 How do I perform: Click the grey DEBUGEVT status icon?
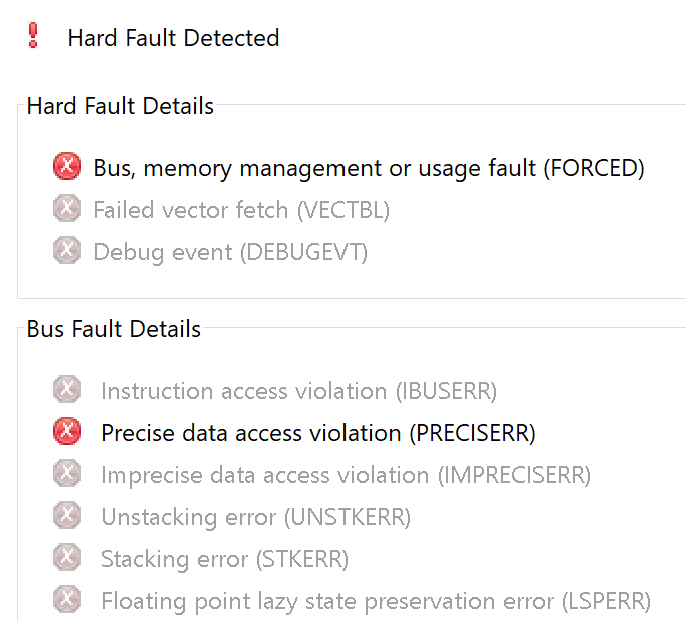[67, 250]
